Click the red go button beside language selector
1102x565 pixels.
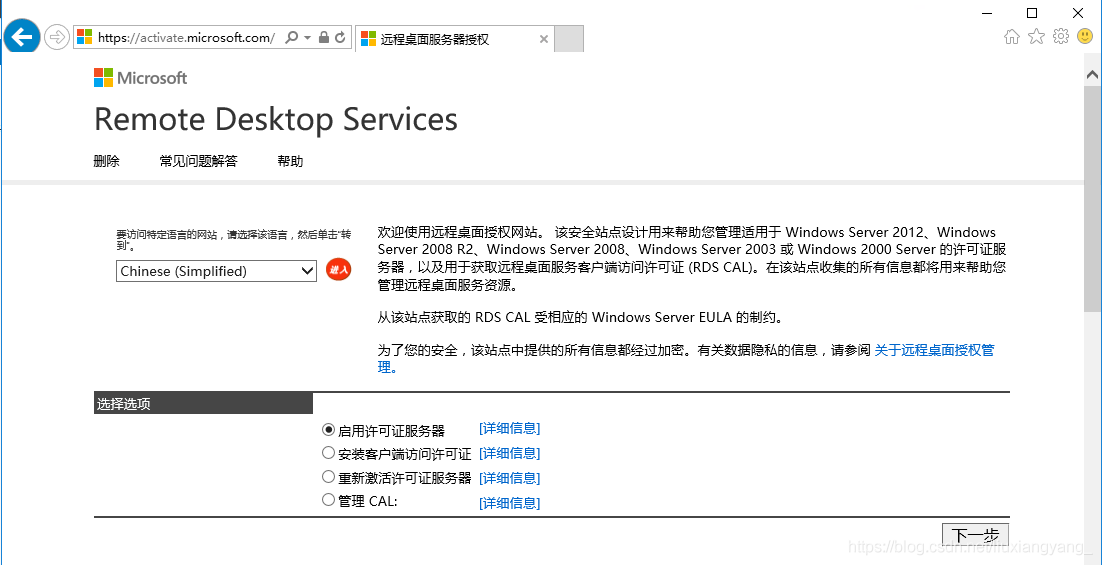(x=339, y=270)
